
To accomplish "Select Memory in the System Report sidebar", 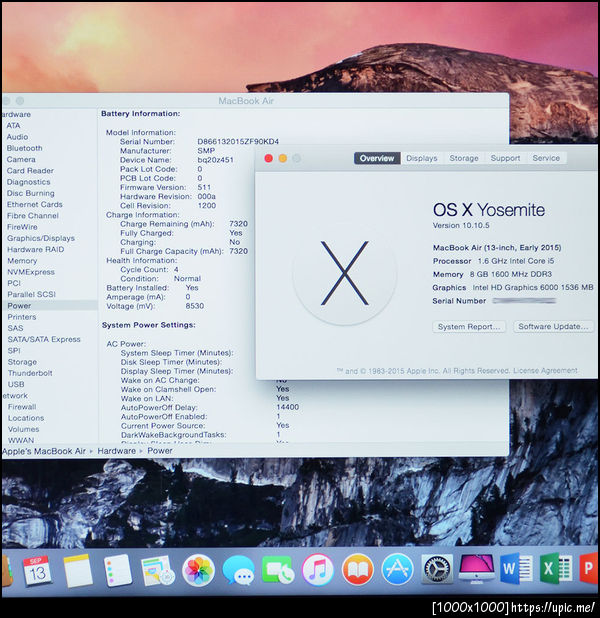I will pyautogui.click(x=22, y=261).
